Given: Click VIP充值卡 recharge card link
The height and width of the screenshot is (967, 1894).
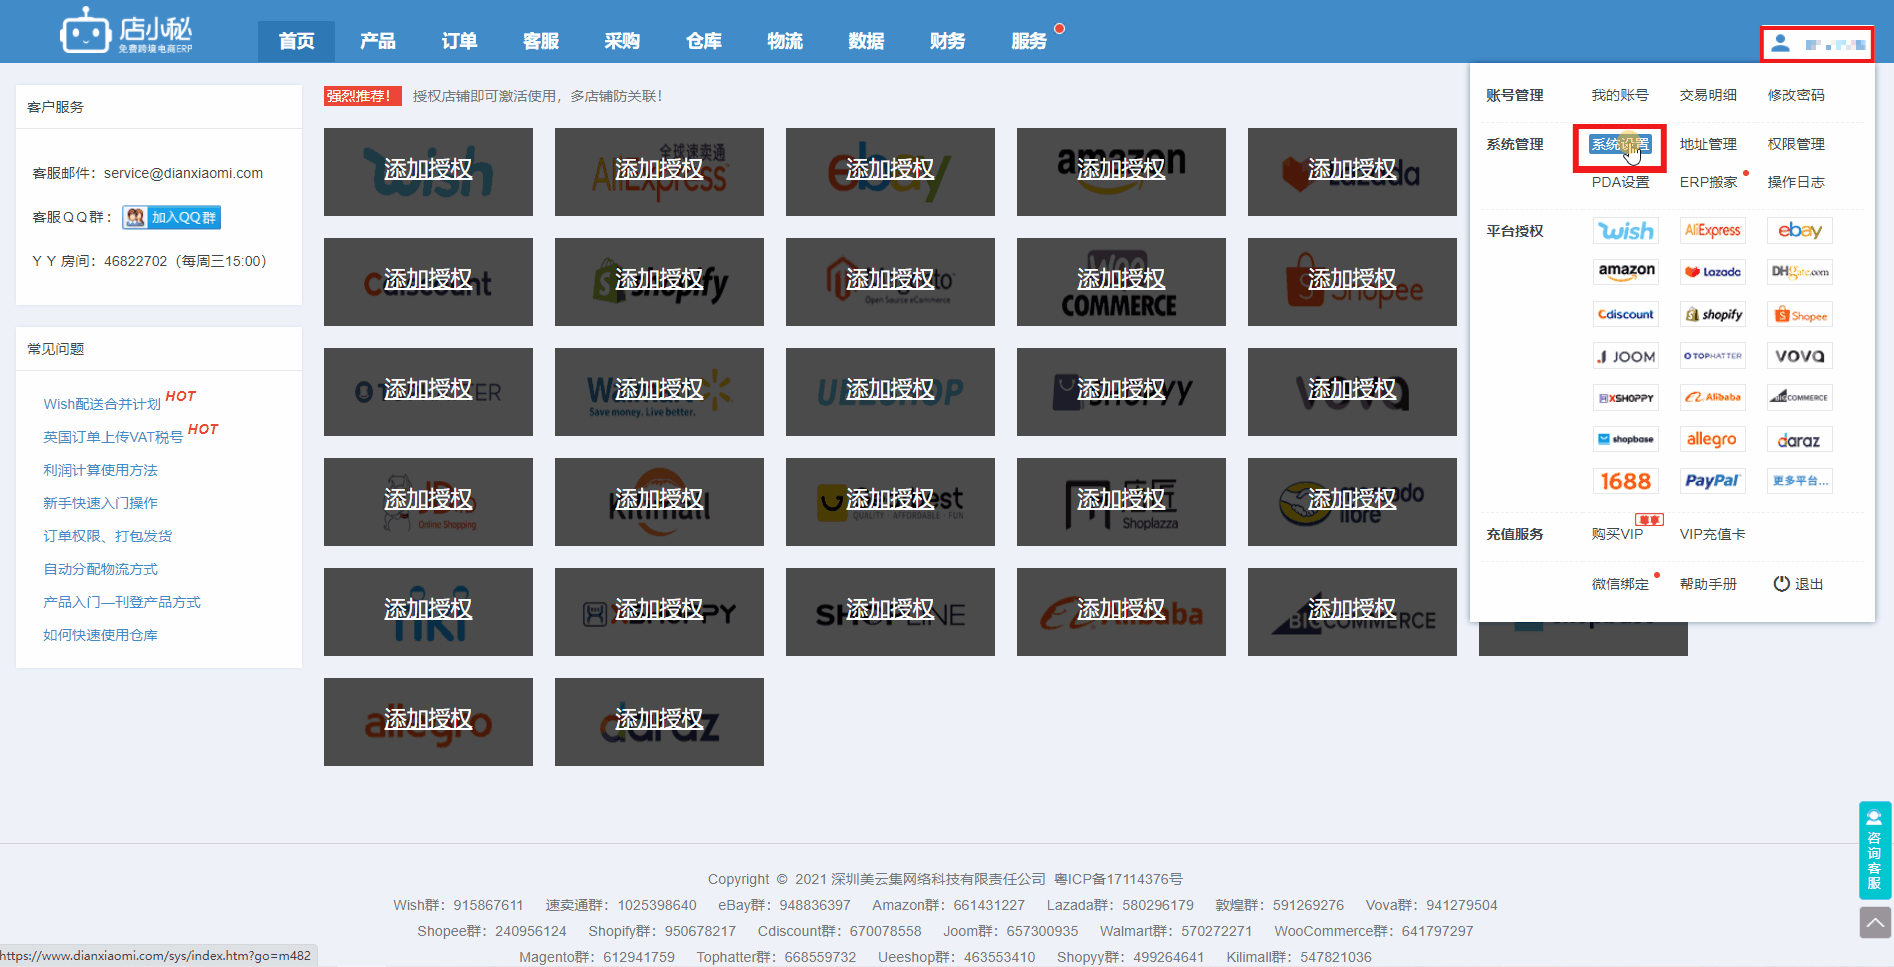Looking at the screenshot, I should tap(1713, 534).
